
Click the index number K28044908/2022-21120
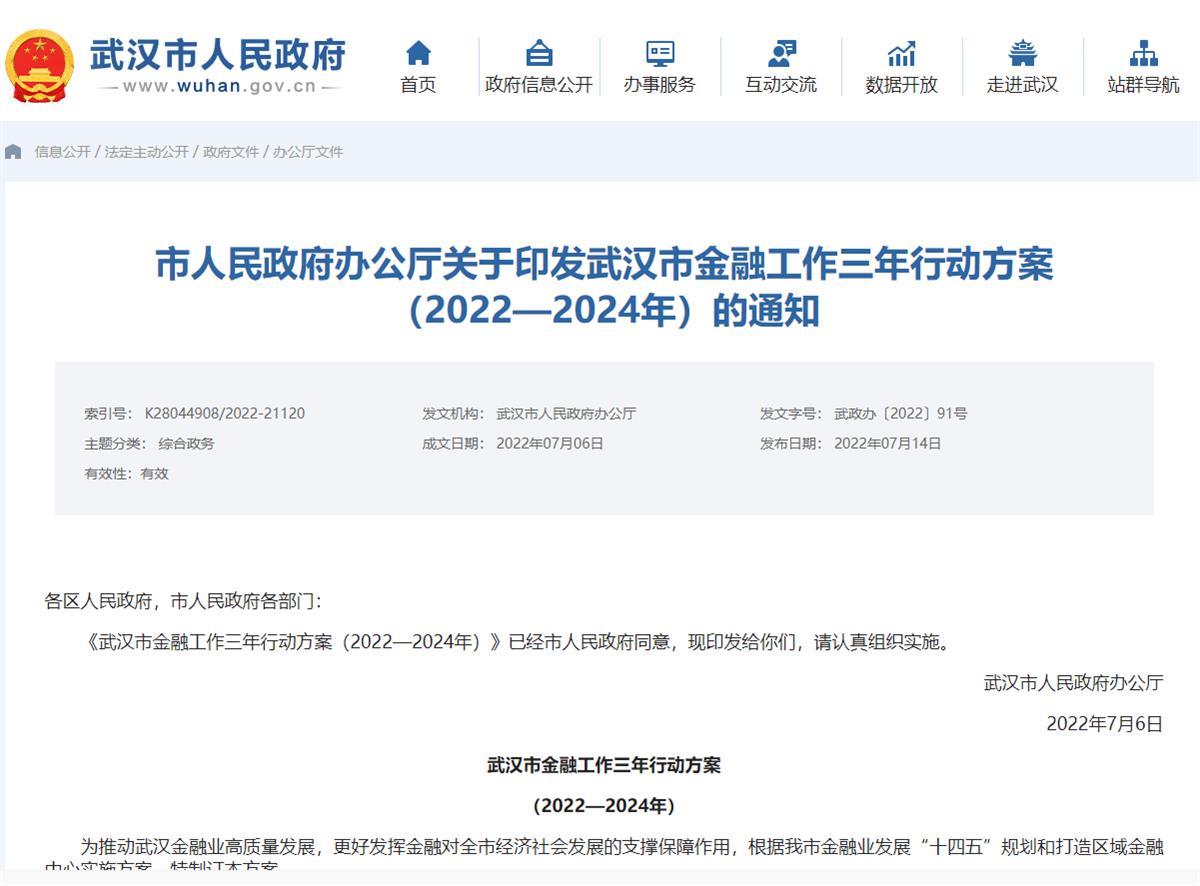pos(225,413)
